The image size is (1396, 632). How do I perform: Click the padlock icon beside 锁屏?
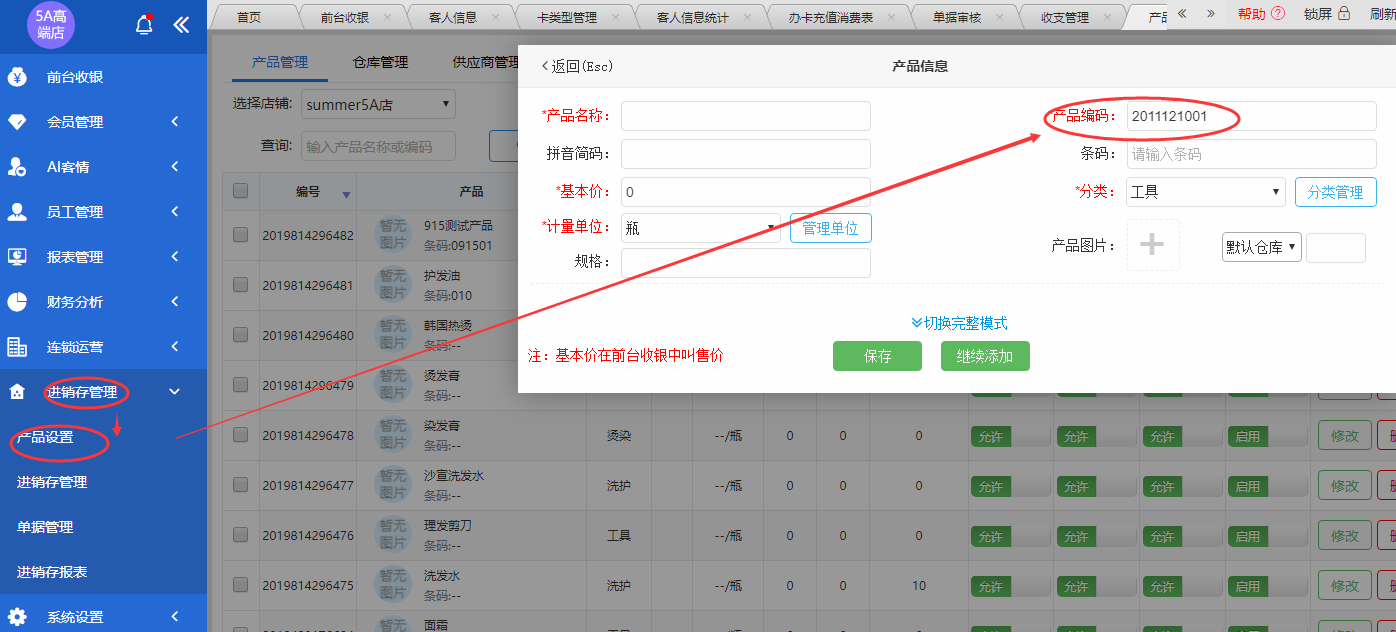point(1344,14)
